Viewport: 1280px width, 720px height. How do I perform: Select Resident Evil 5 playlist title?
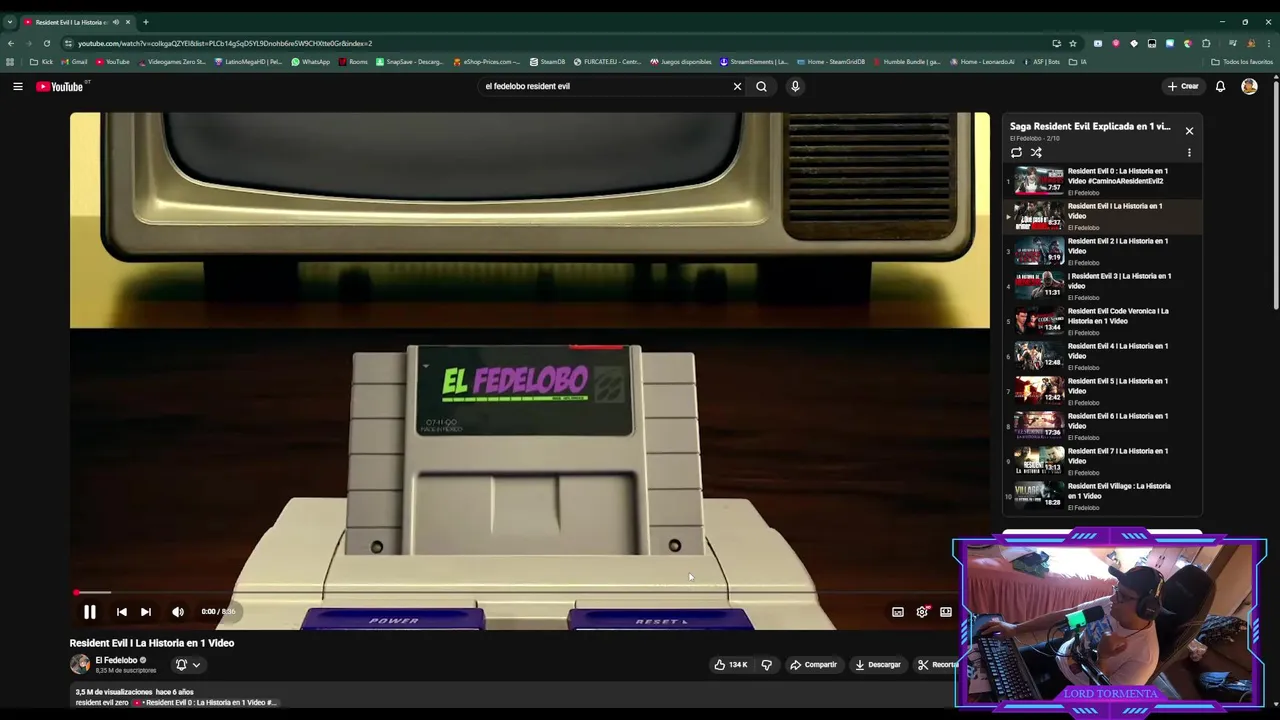pos(1118,386)
